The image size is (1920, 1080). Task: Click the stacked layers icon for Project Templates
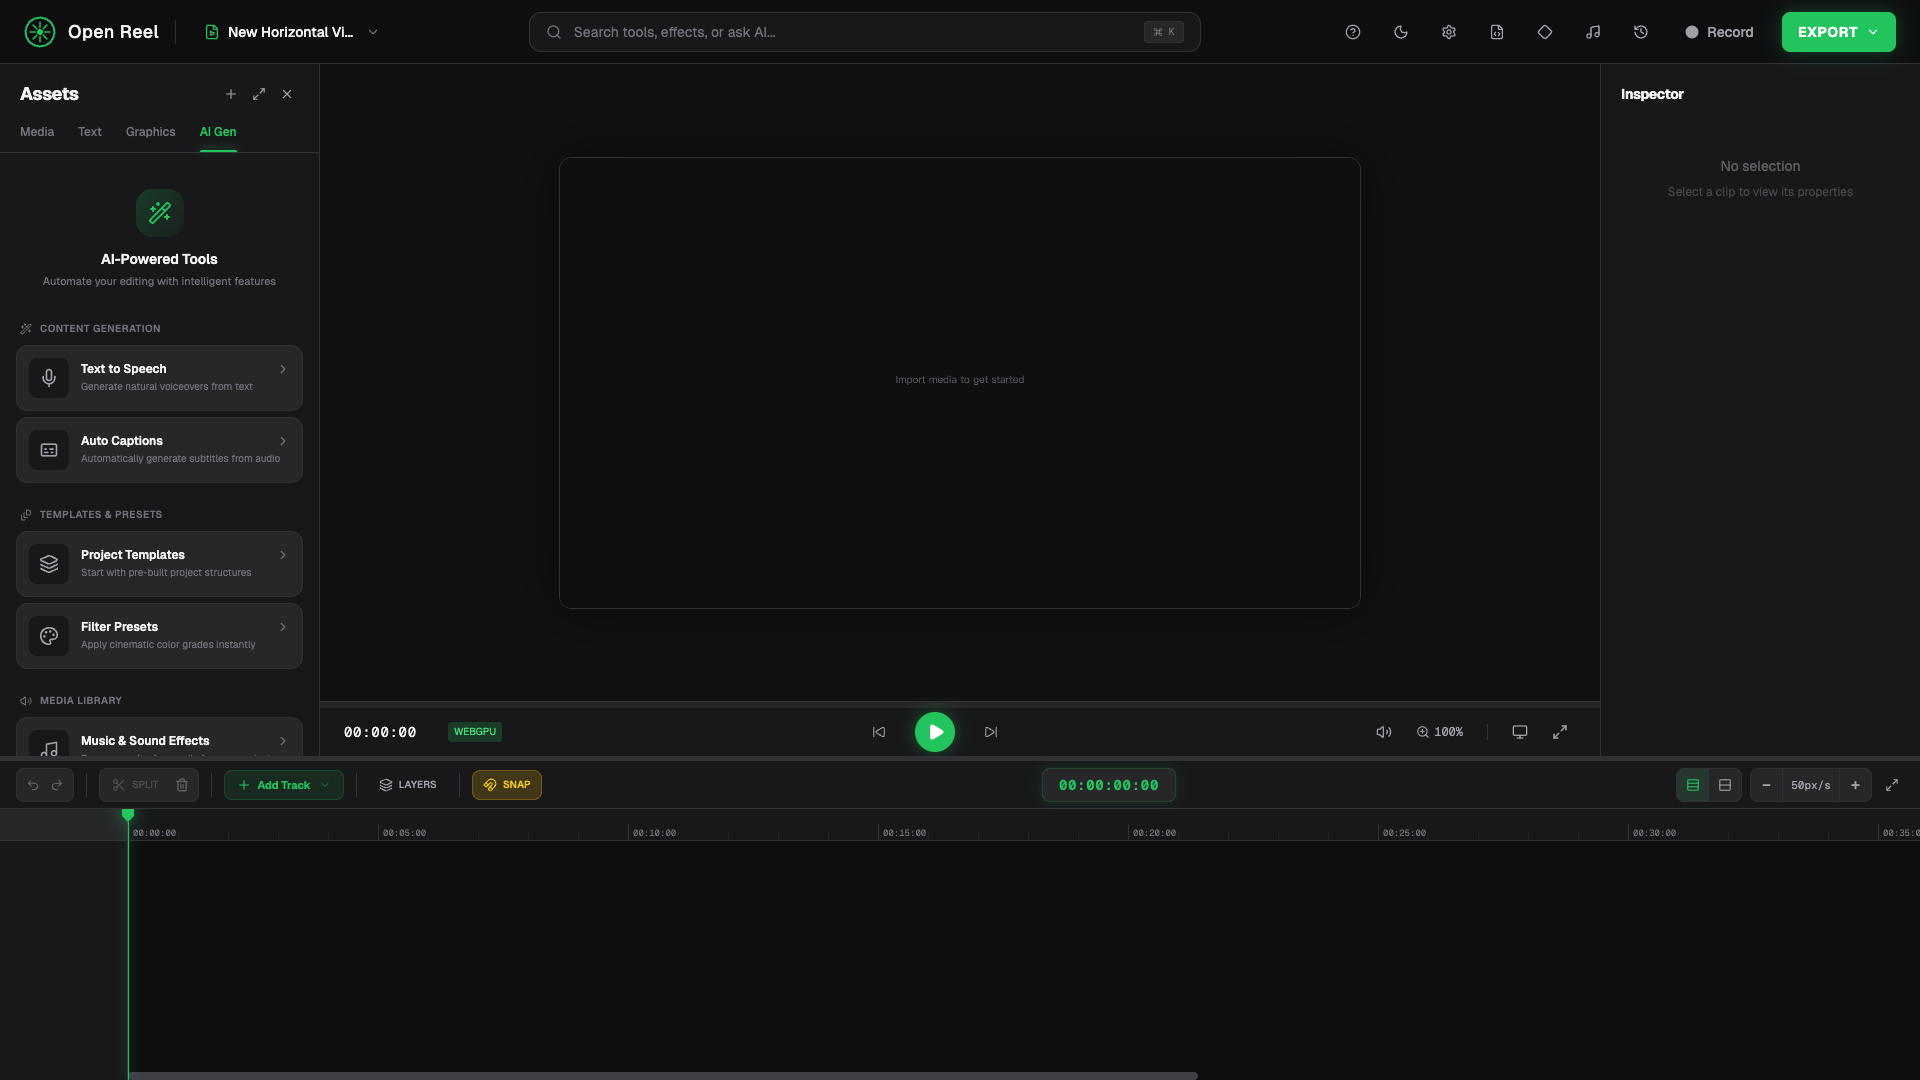pyautogui.click(x=49, y=564)
